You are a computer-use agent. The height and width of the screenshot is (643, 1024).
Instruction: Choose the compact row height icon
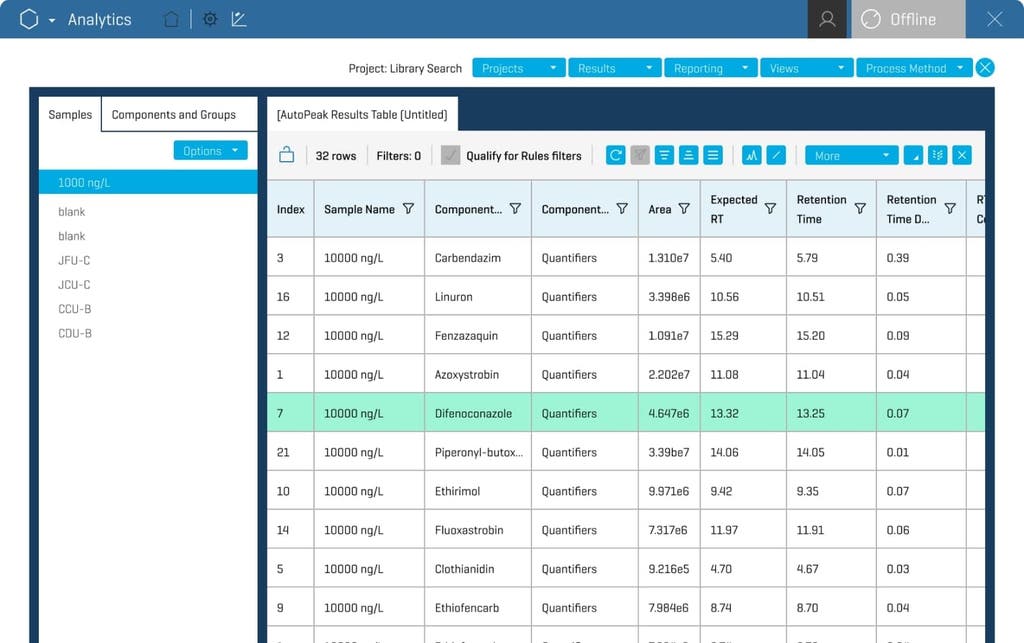click(664, 155)
